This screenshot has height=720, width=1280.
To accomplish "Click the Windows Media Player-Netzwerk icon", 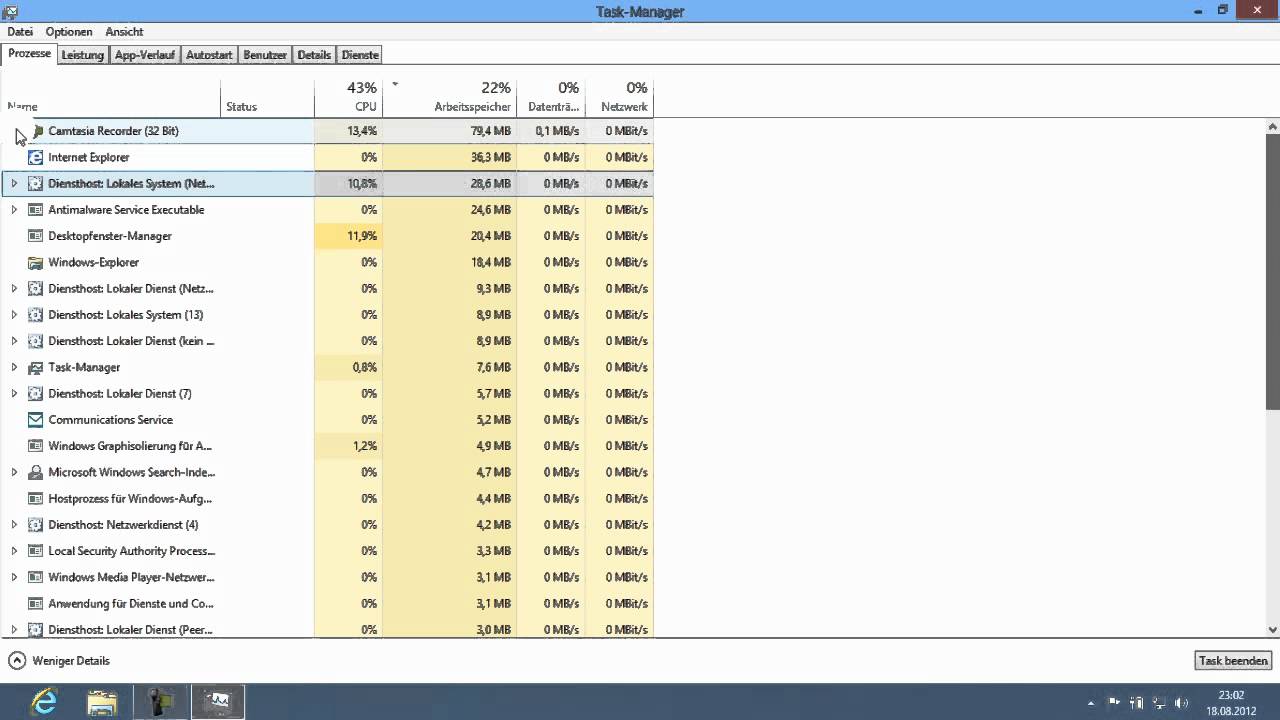I will (36, 577).
